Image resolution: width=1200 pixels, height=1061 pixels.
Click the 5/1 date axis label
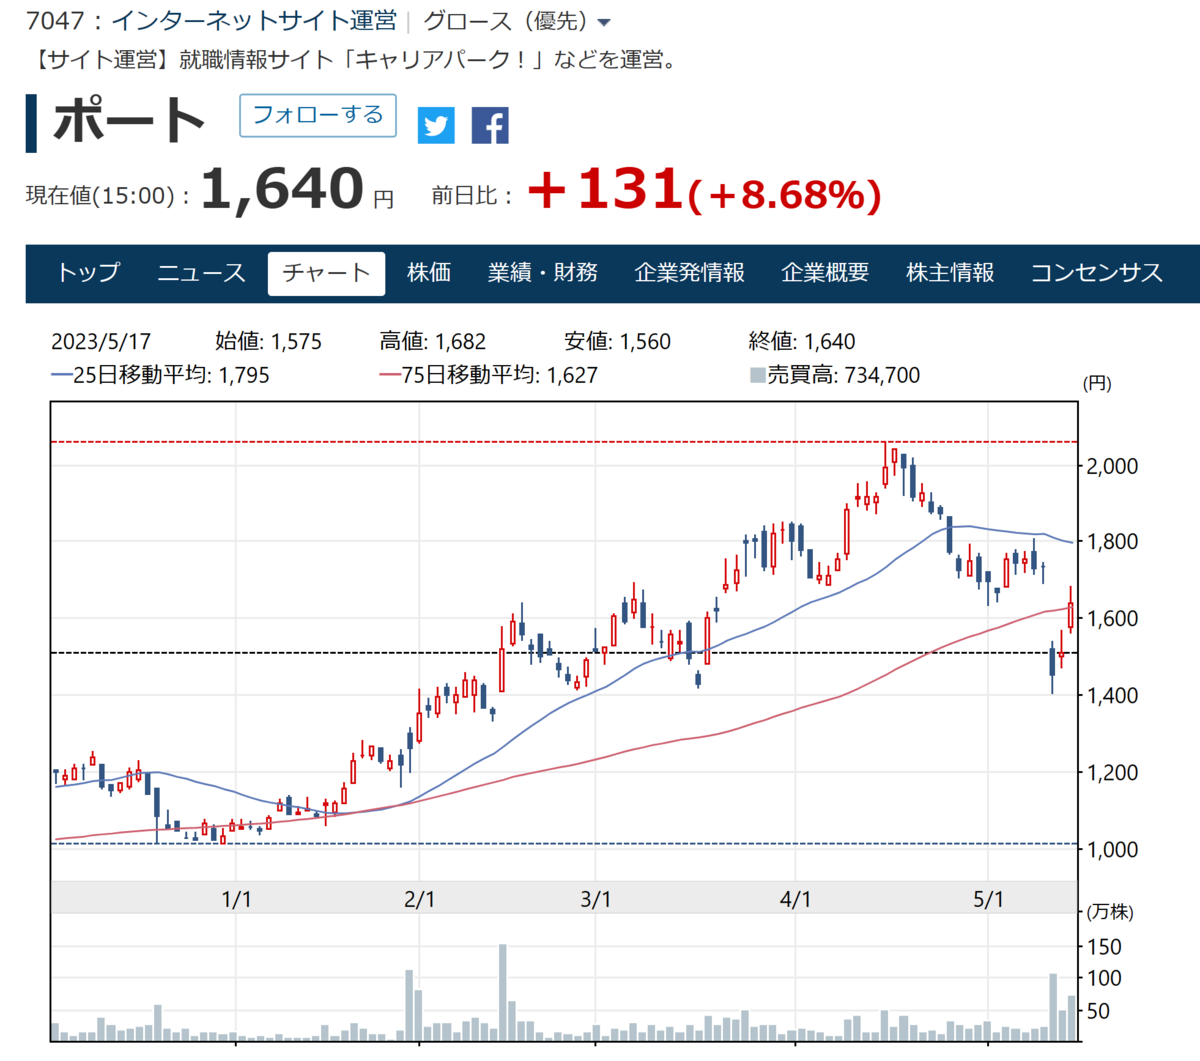point(988,899)
